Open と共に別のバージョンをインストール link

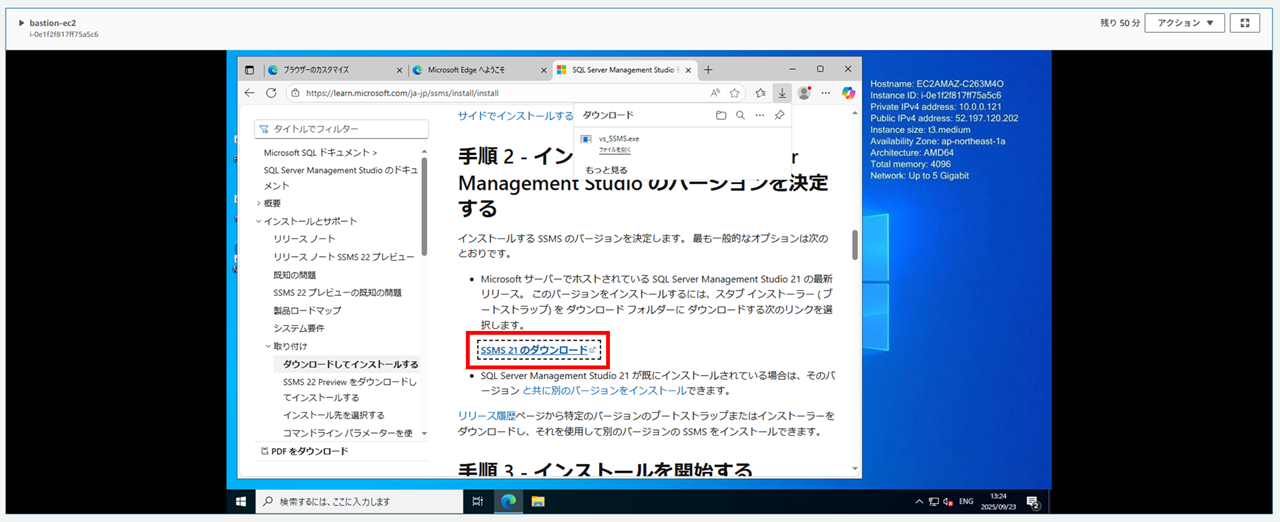[x=604, y=390]
